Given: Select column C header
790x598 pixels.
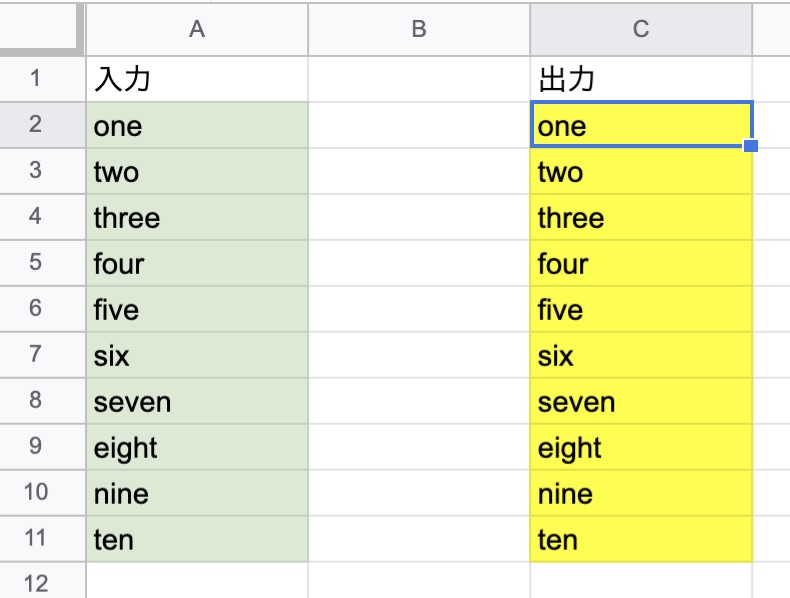Looking at the screenshot, I should pyautogui.click(x=641, y=29).
